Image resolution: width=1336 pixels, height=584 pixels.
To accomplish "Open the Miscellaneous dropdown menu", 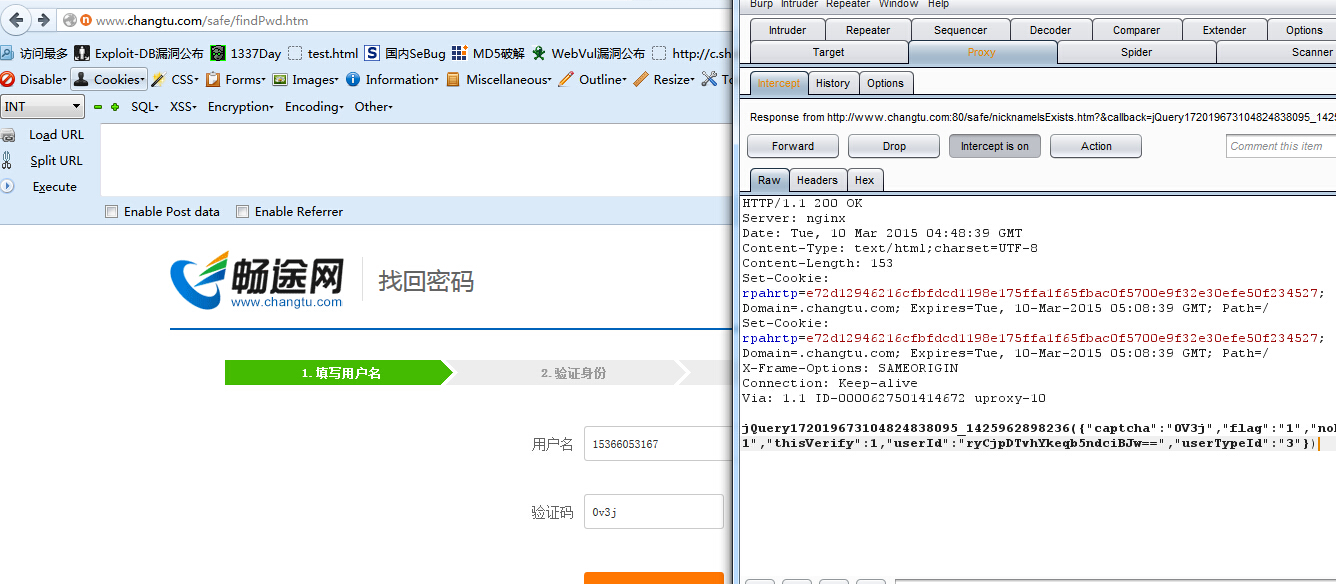I will [499, 79].
